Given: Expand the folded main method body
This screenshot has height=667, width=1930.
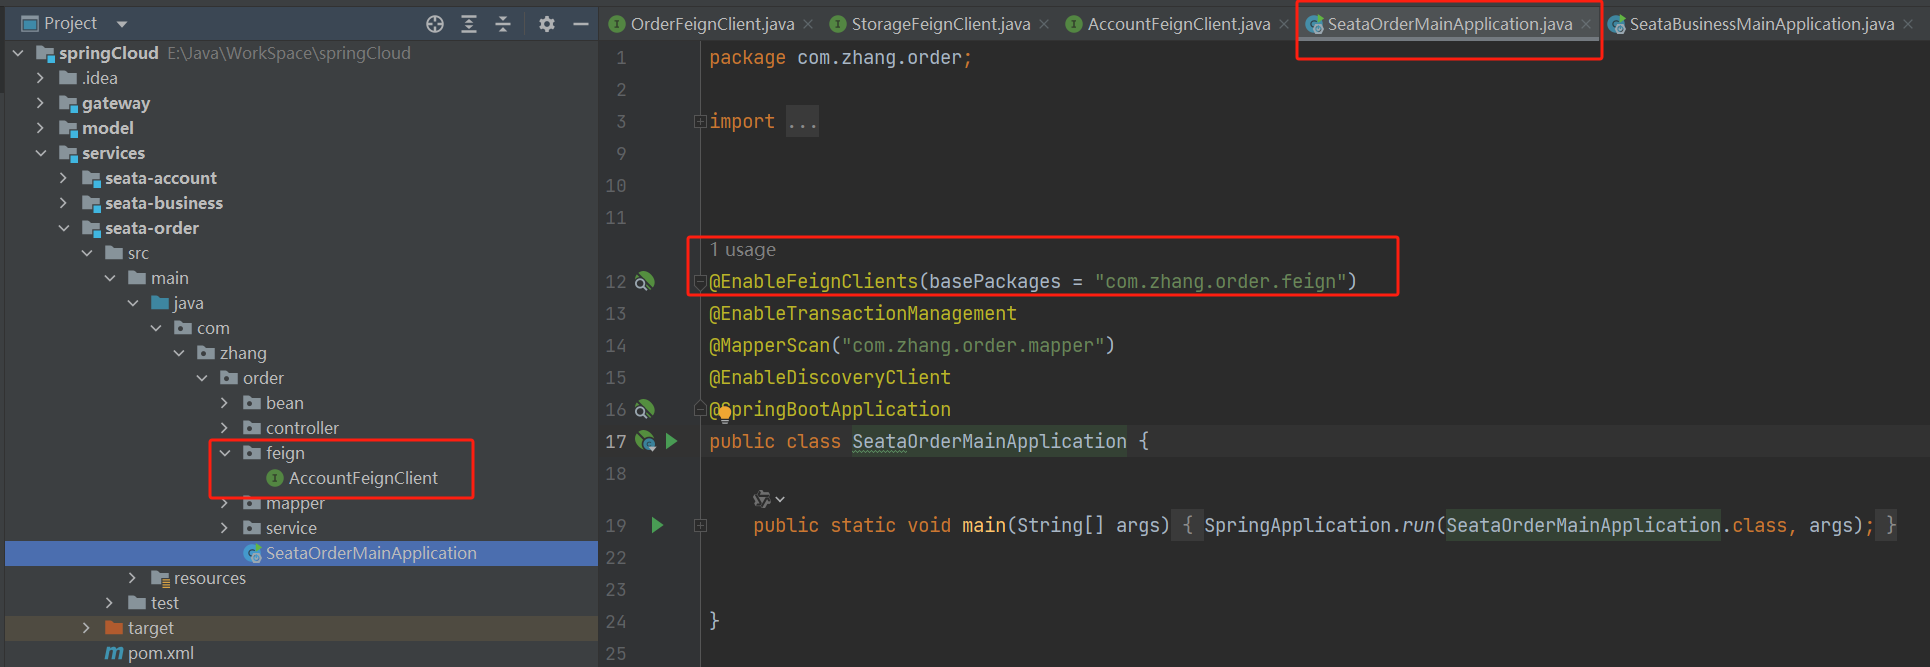Looking at the screenshot, I should pos(700,525).
